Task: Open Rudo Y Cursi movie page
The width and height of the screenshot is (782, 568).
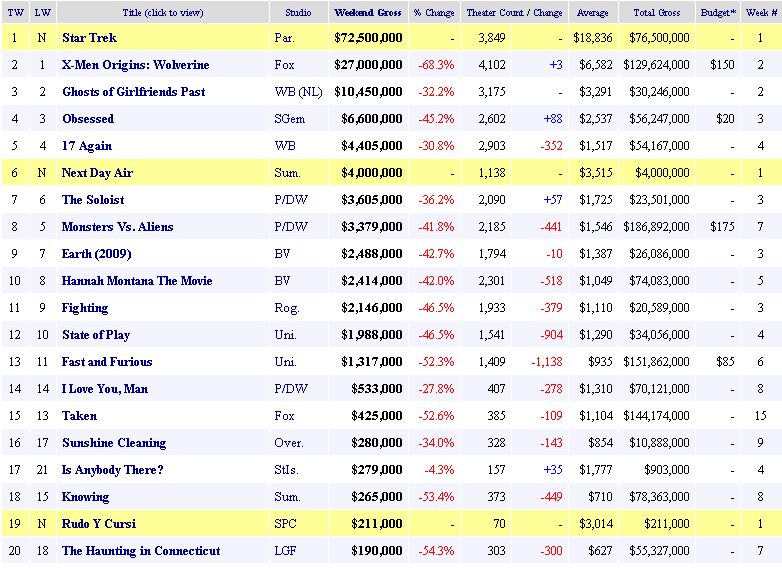Action: (98, 524)
